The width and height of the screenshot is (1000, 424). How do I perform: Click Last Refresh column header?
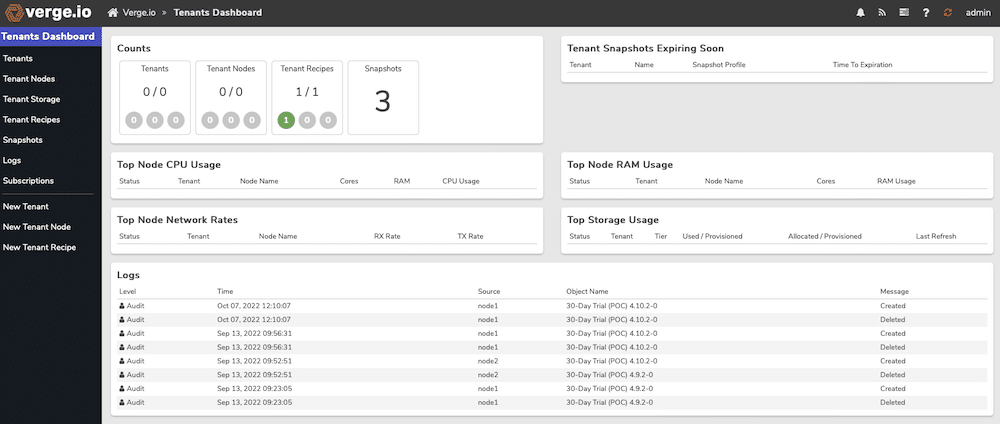click(936, 237)
